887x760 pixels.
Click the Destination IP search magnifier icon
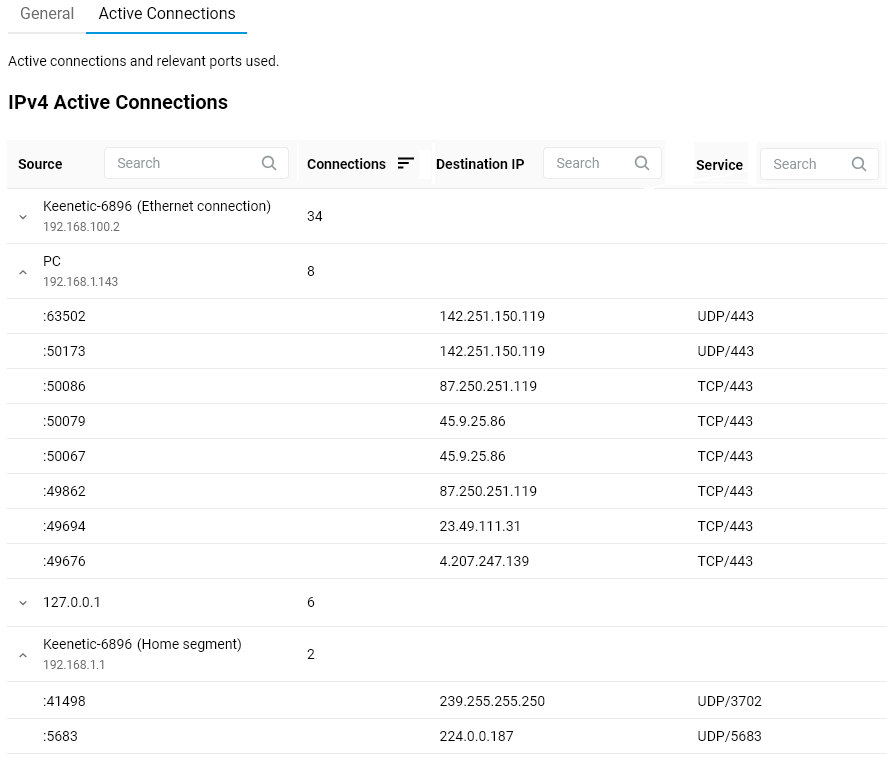coord(642,163)
